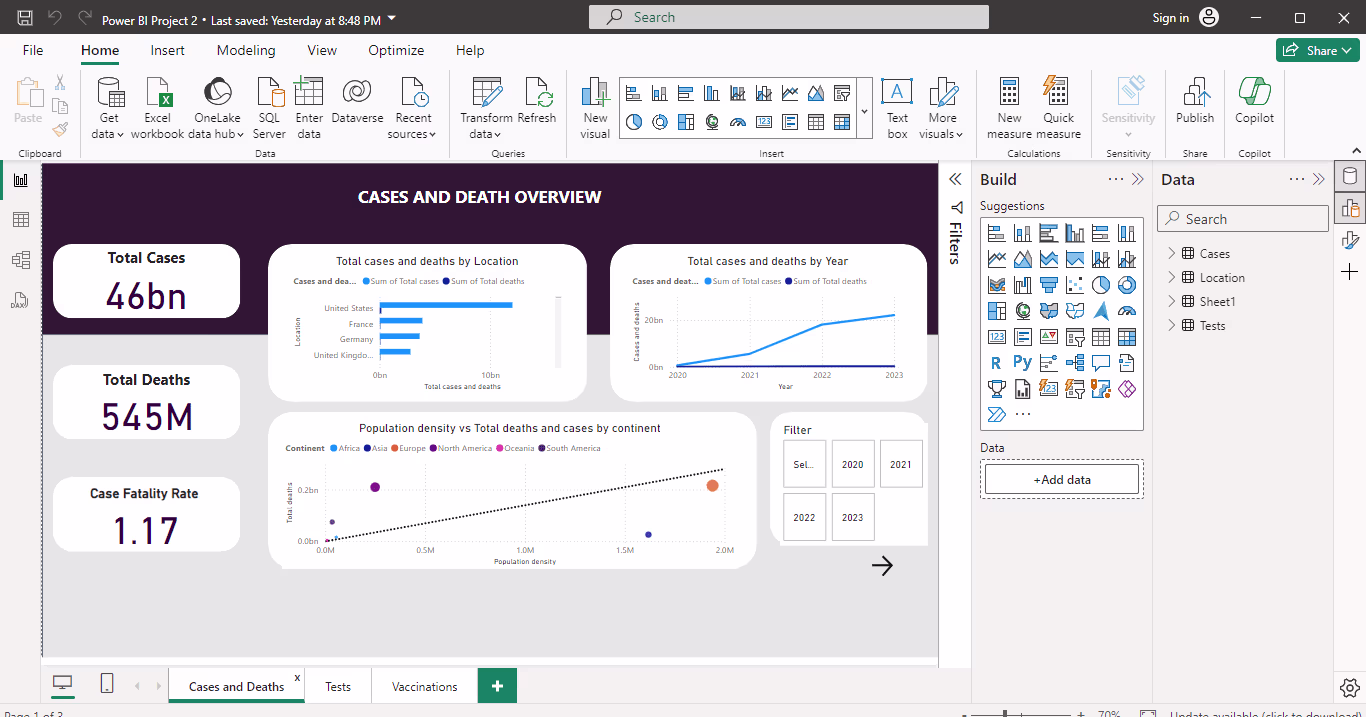This screenshot has height=717, width=1366.
Task: Switch to Table view in left sidebar
Action: (x=21, y=220)
